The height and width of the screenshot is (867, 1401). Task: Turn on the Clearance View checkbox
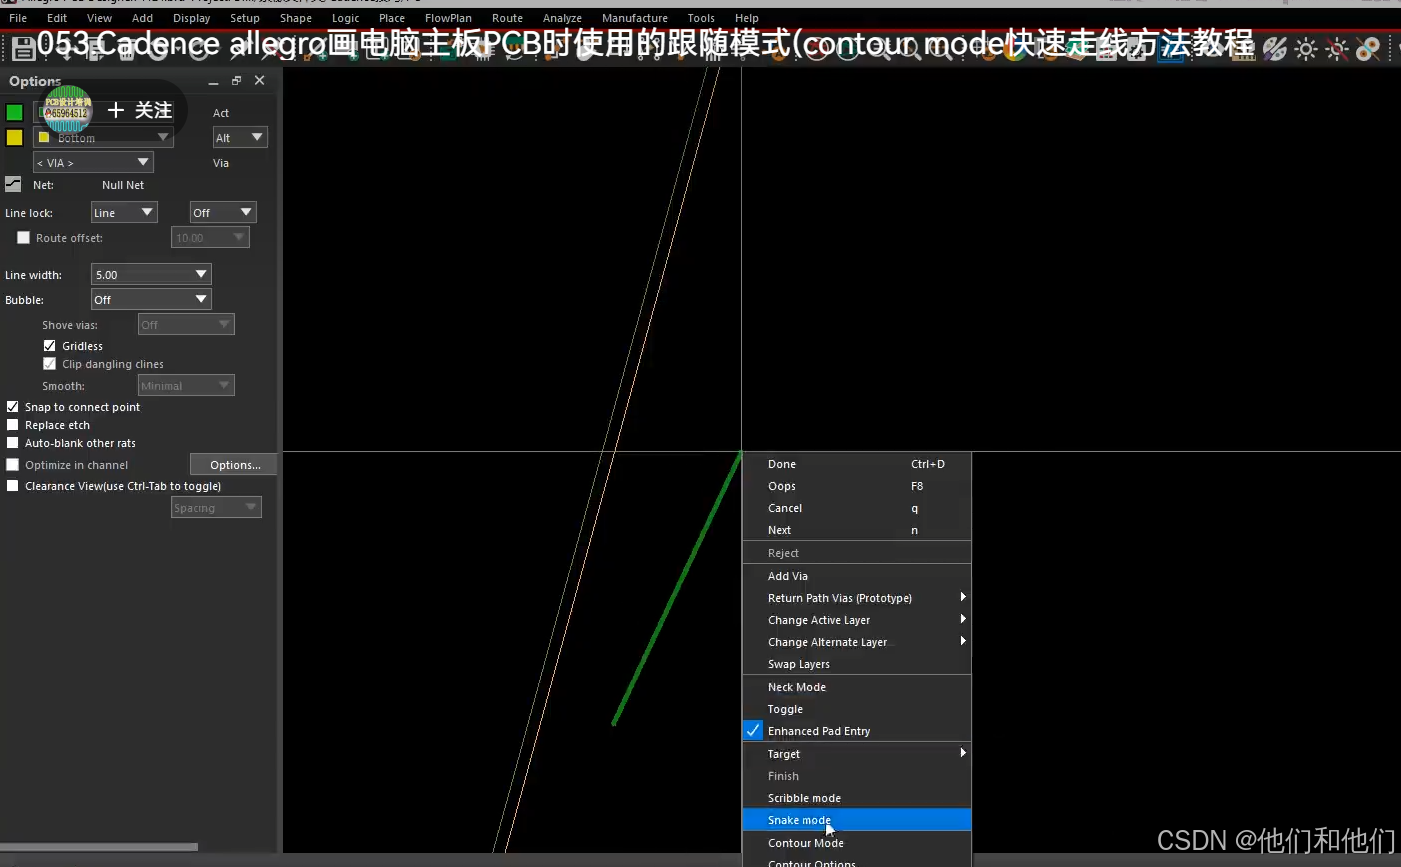(13, 486)
